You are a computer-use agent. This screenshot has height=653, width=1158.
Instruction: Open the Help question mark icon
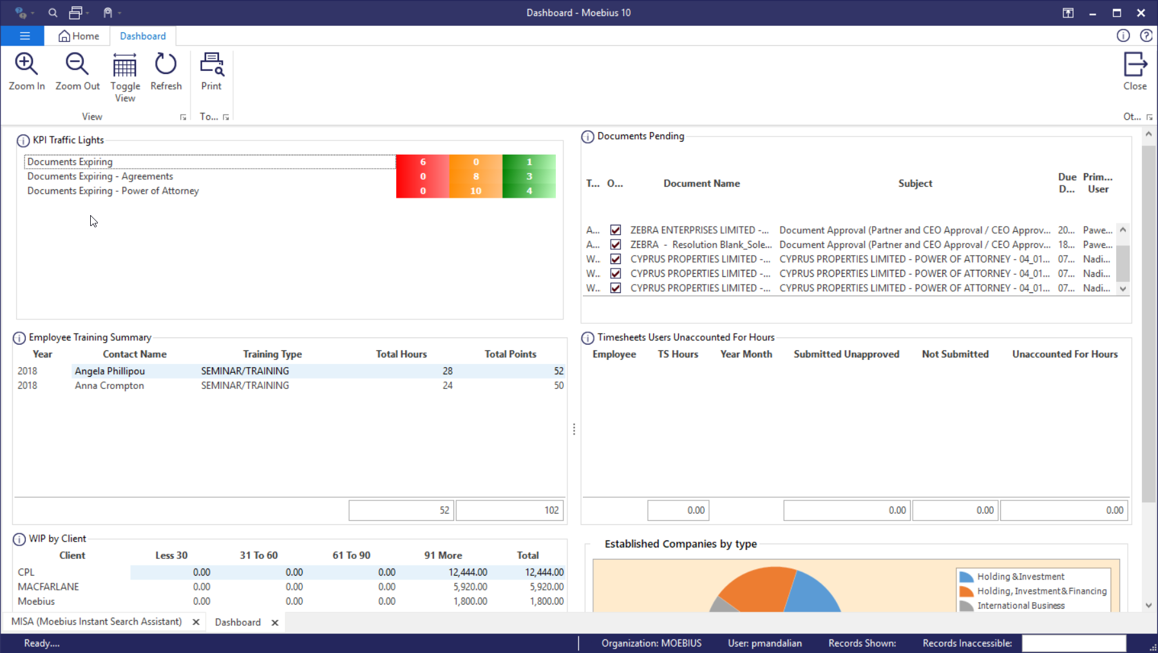click(1146, 35)
